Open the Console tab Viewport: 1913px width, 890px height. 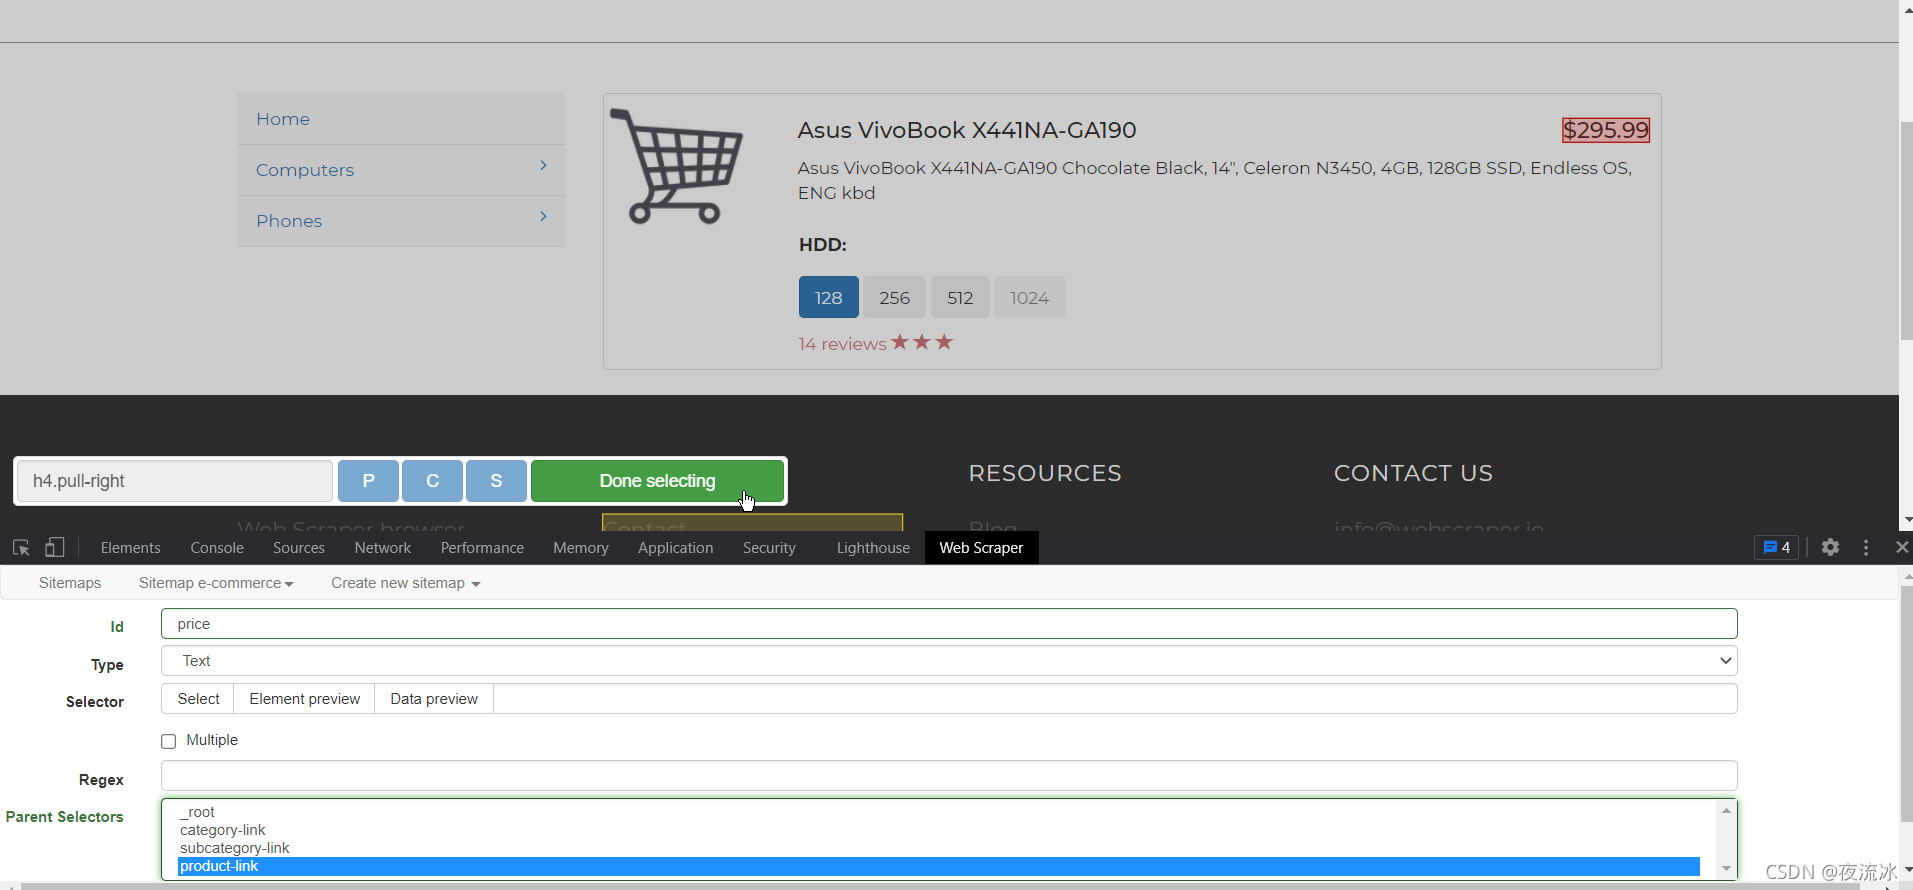point(217,548)
